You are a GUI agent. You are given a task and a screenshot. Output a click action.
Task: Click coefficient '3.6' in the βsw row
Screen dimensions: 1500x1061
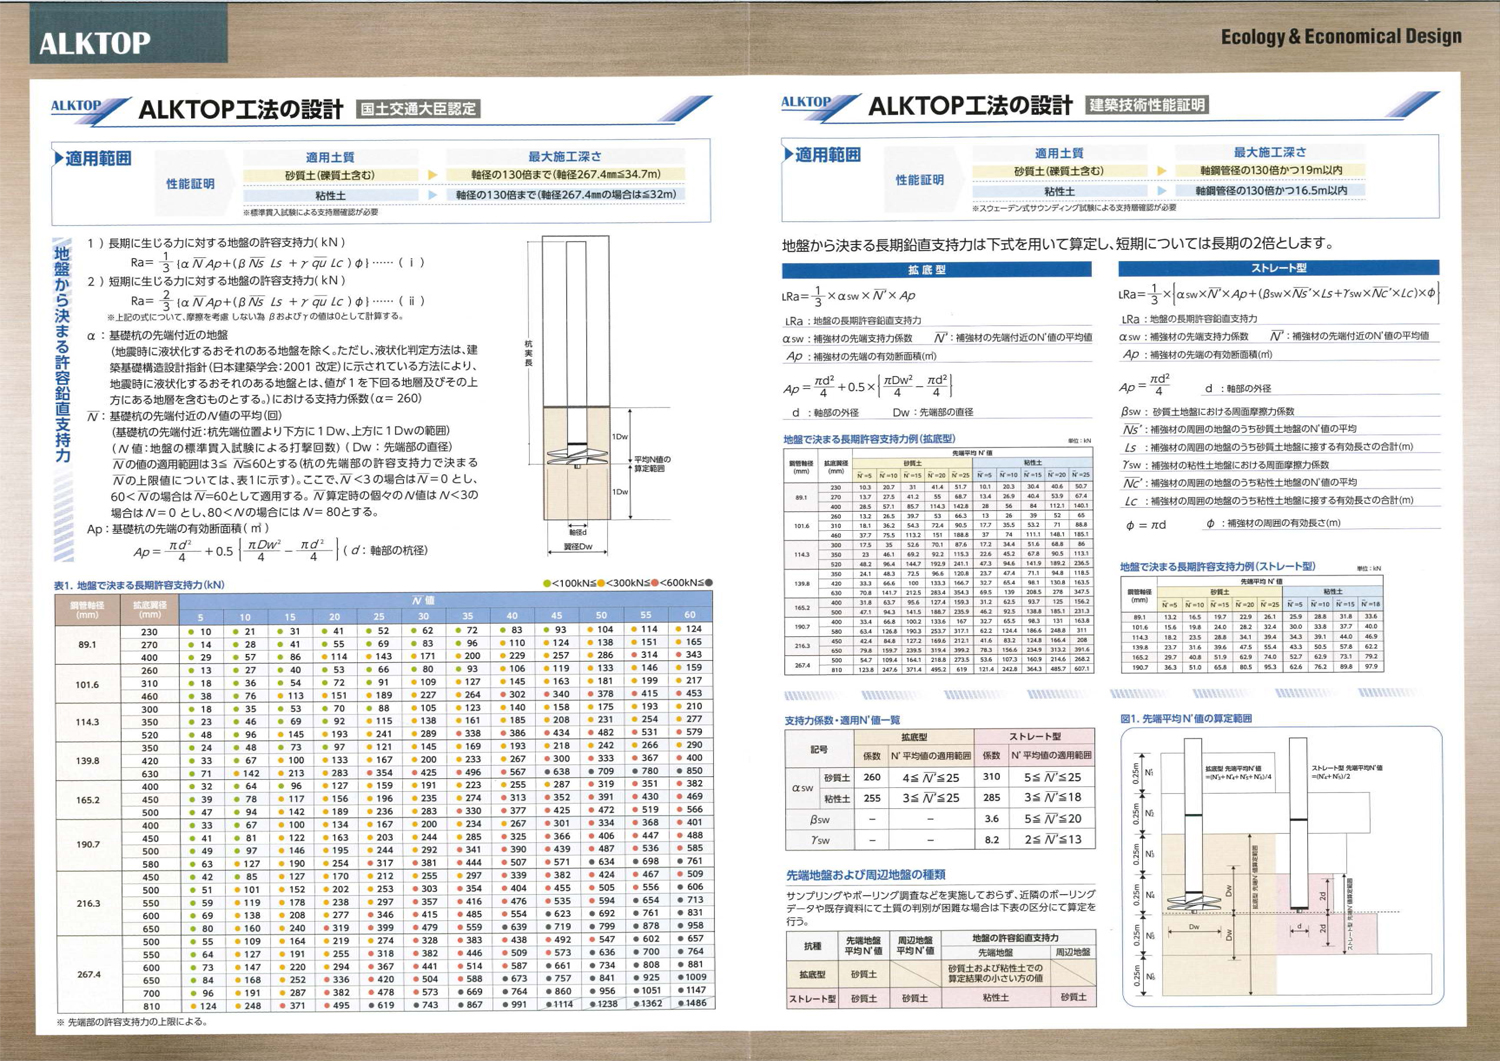click(x=992, y=819)
